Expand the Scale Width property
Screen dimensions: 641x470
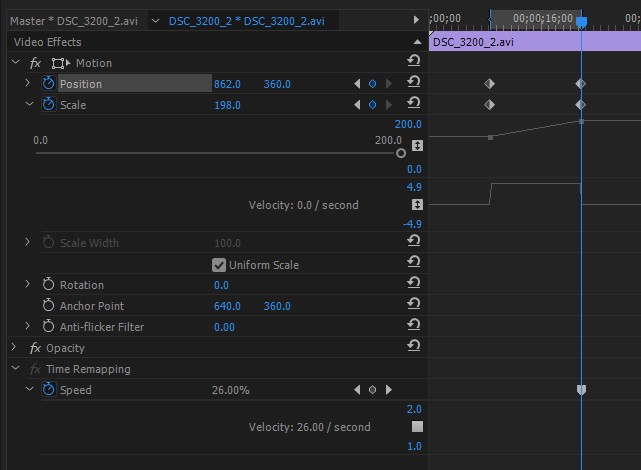coord(27,242)
